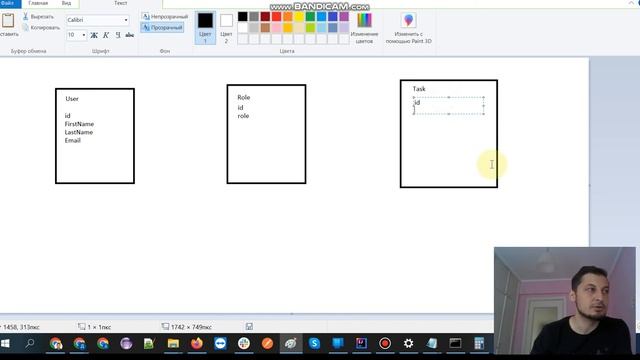Image resolution: width=640 pixels, height=360 pixels.
Task: Click the canvas size icon in status bar
Action: pyautogui.click(x=165, y=327)
